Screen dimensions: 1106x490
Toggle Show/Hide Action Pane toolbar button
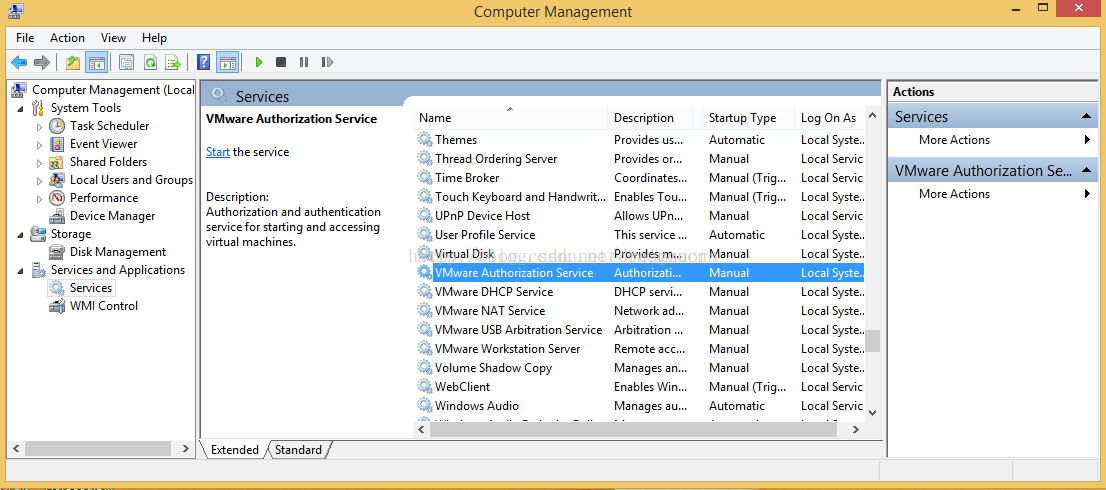[227, 63]
